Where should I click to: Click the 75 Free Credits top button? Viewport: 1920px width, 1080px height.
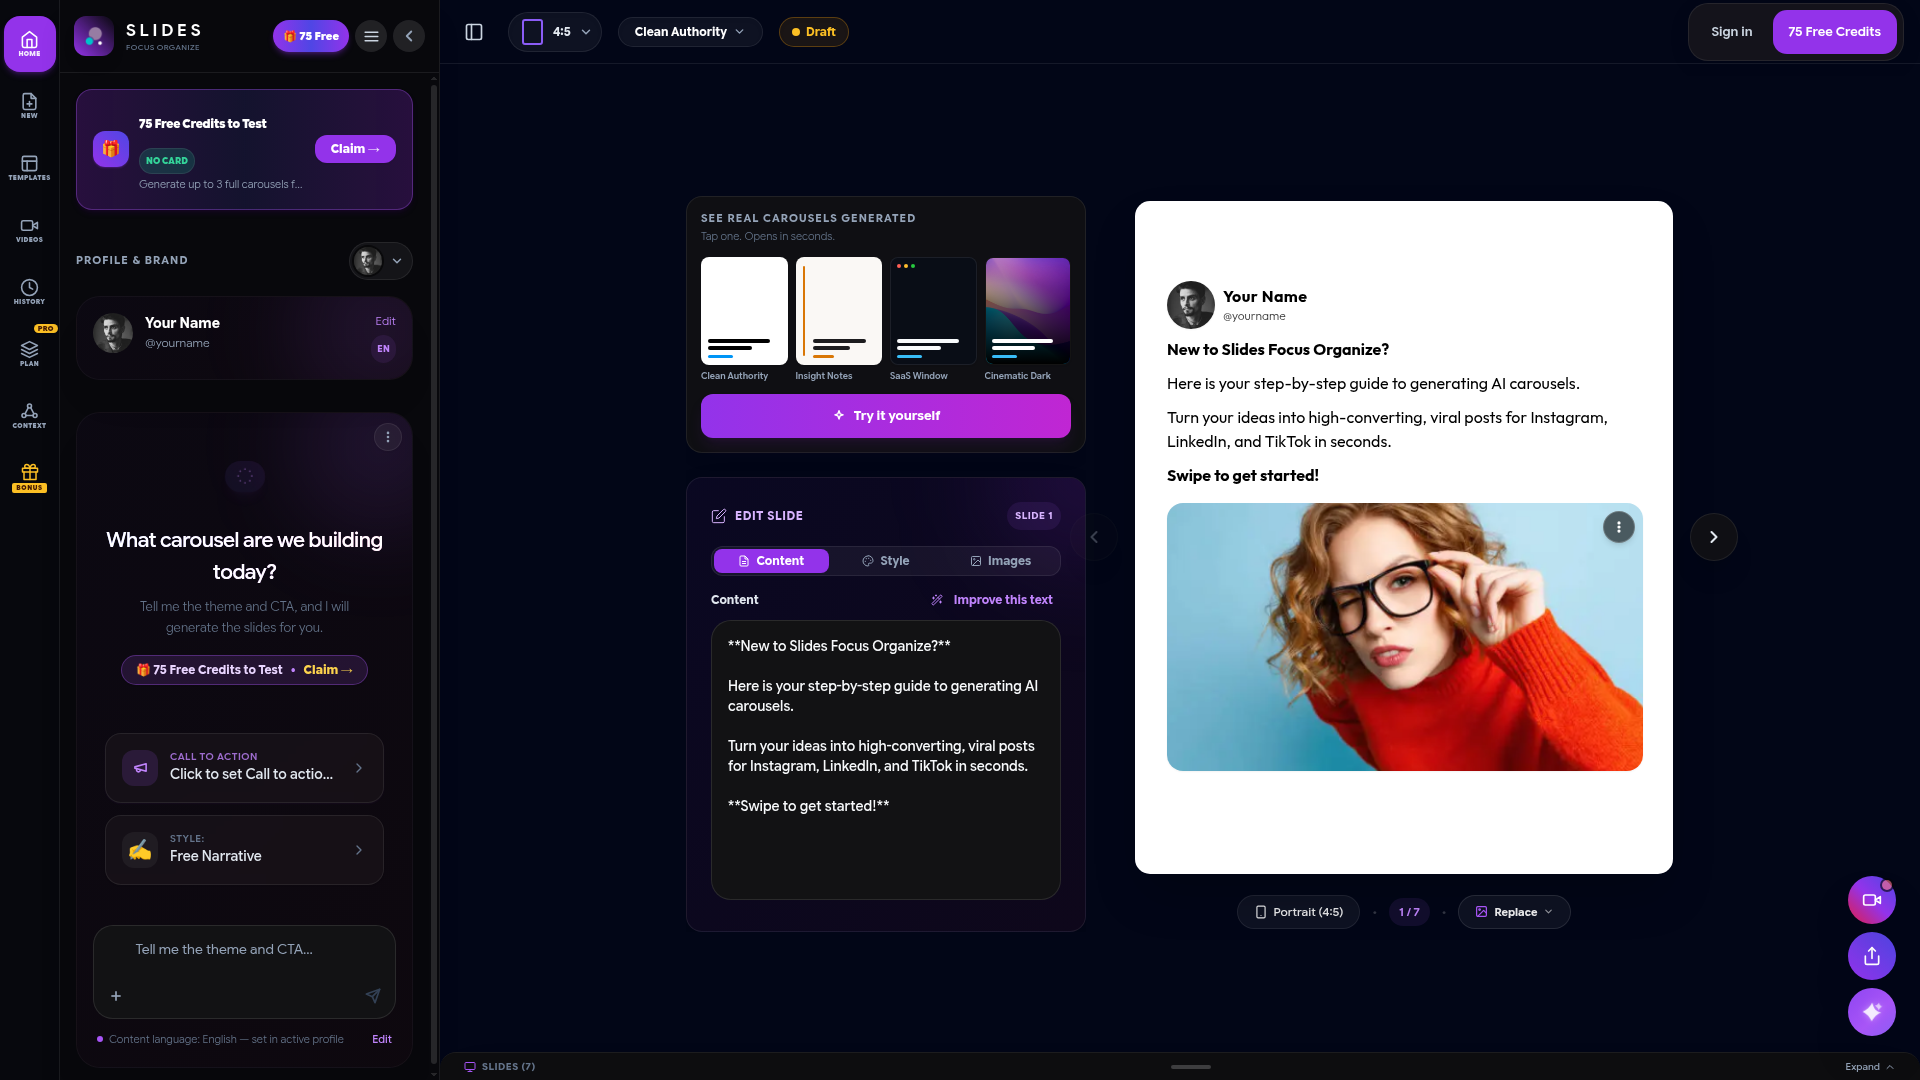pyautogui.click(x=1834, y=32)
